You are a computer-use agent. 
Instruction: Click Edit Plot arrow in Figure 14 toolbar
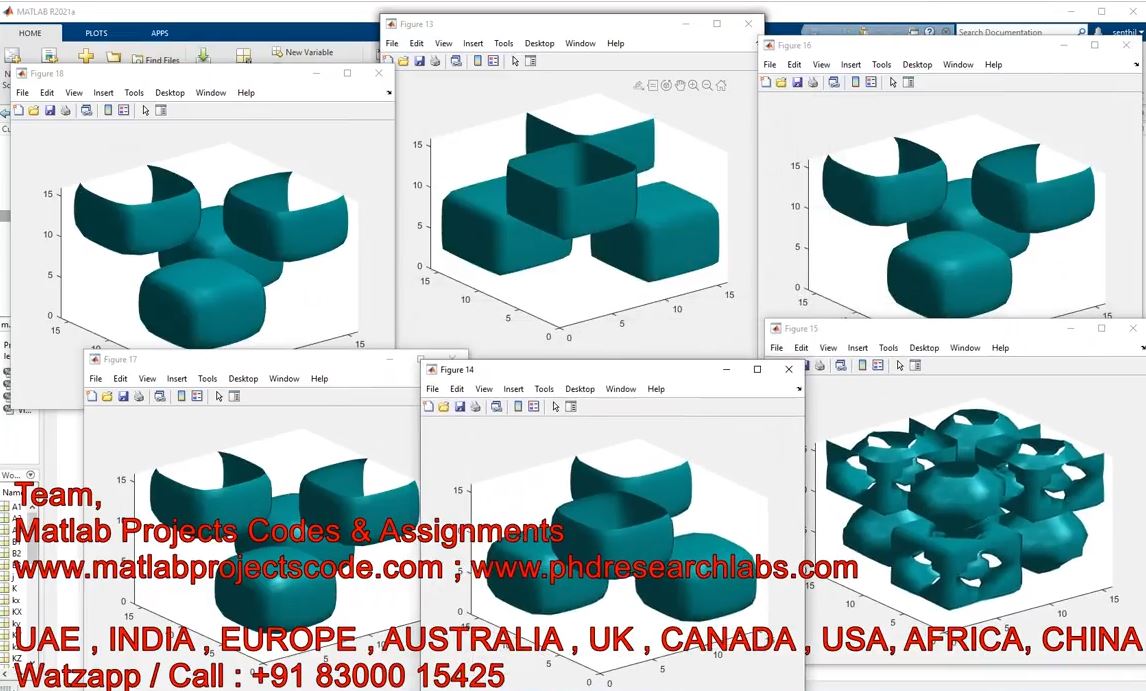click(555, 407)
